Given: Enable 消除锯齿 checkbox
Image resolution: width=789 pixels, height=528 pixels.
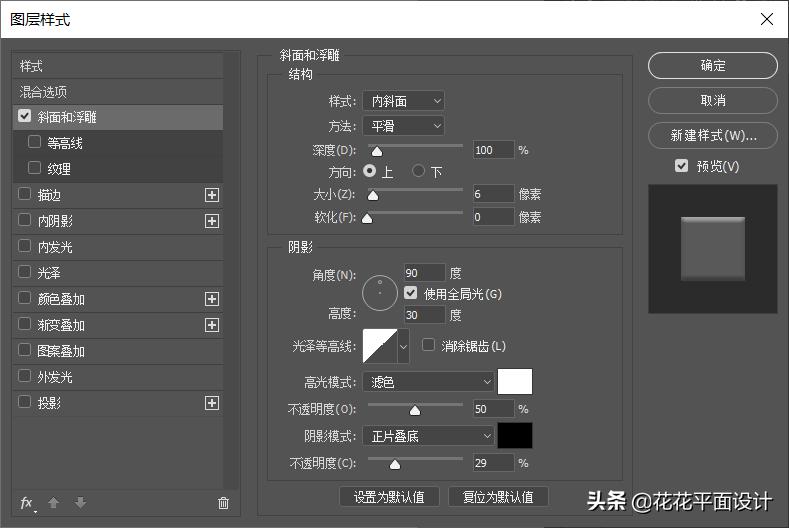Looking at the screenshot, I should tap(428, 345).
